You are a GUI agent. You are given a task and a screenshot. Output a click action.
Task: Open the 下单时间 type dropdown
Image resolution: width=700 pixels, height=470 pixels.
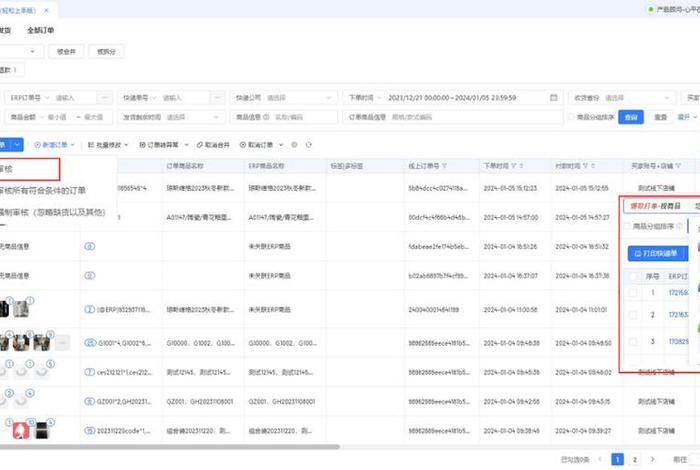tap(364, 97)
